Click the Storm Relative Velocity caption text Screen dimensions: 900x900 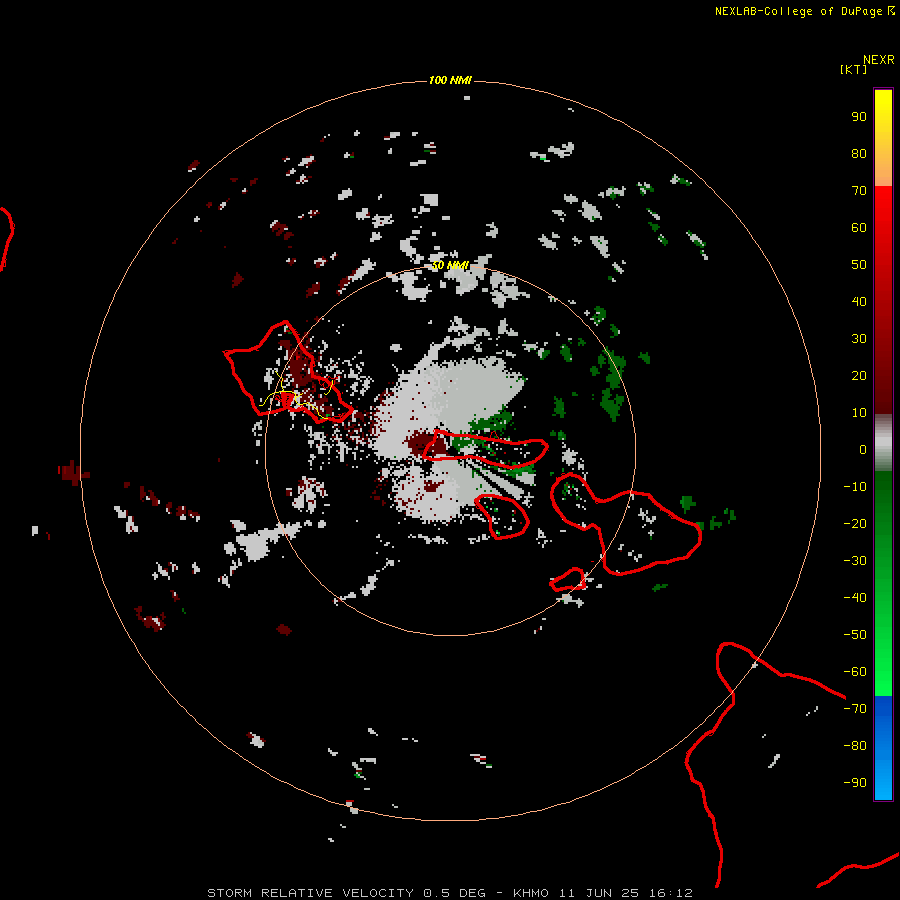point(449,893)
